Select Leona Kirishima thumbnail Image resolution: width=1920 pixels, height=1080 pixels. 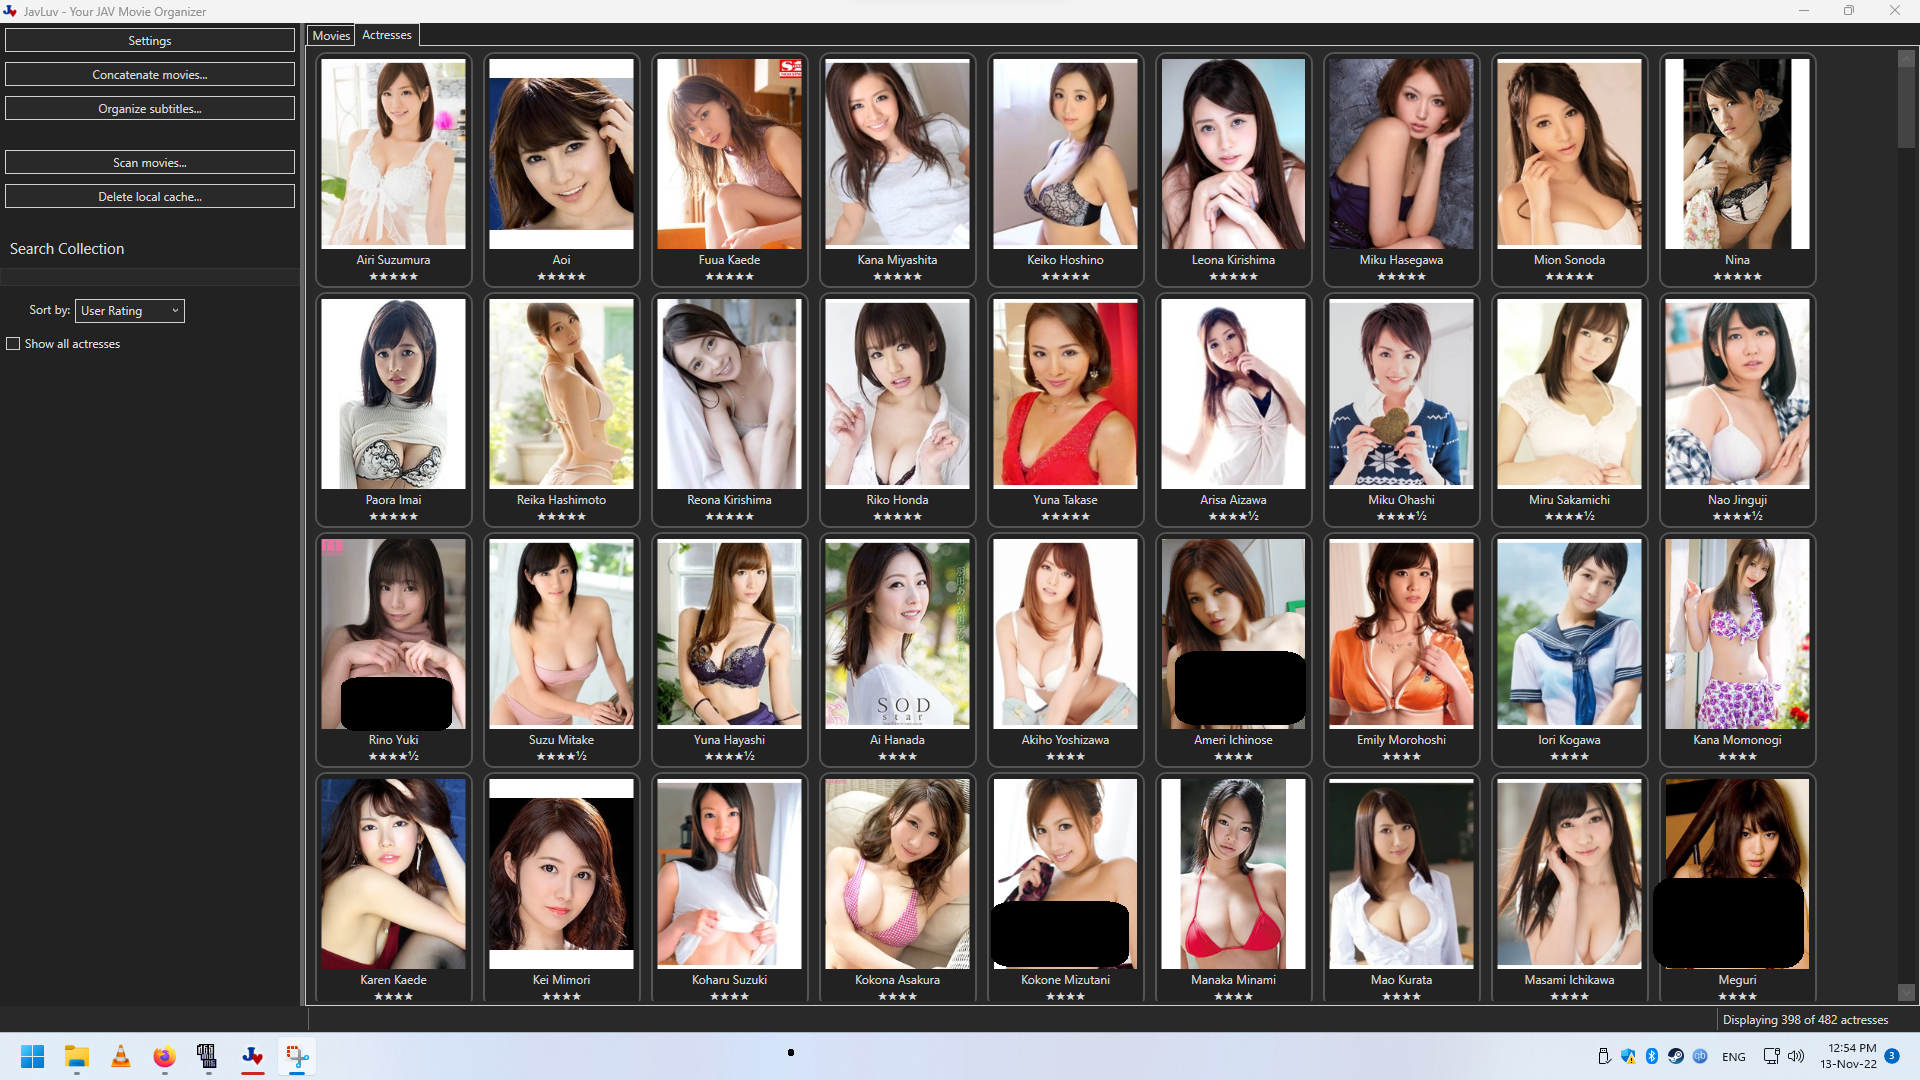[x=1233, y=154]
